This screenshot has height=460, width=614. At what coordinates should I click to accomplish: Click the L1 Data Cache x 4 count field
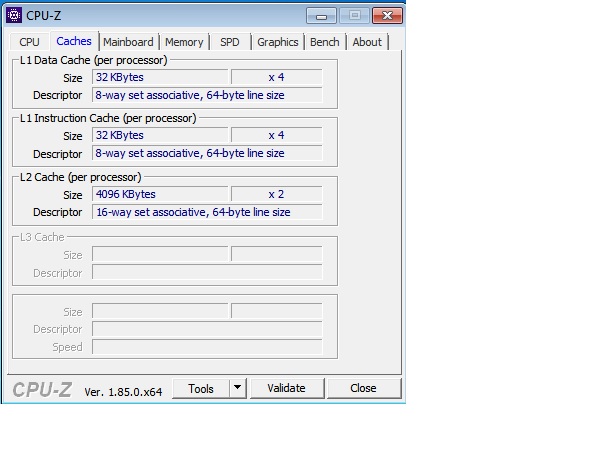pos(276,77)
